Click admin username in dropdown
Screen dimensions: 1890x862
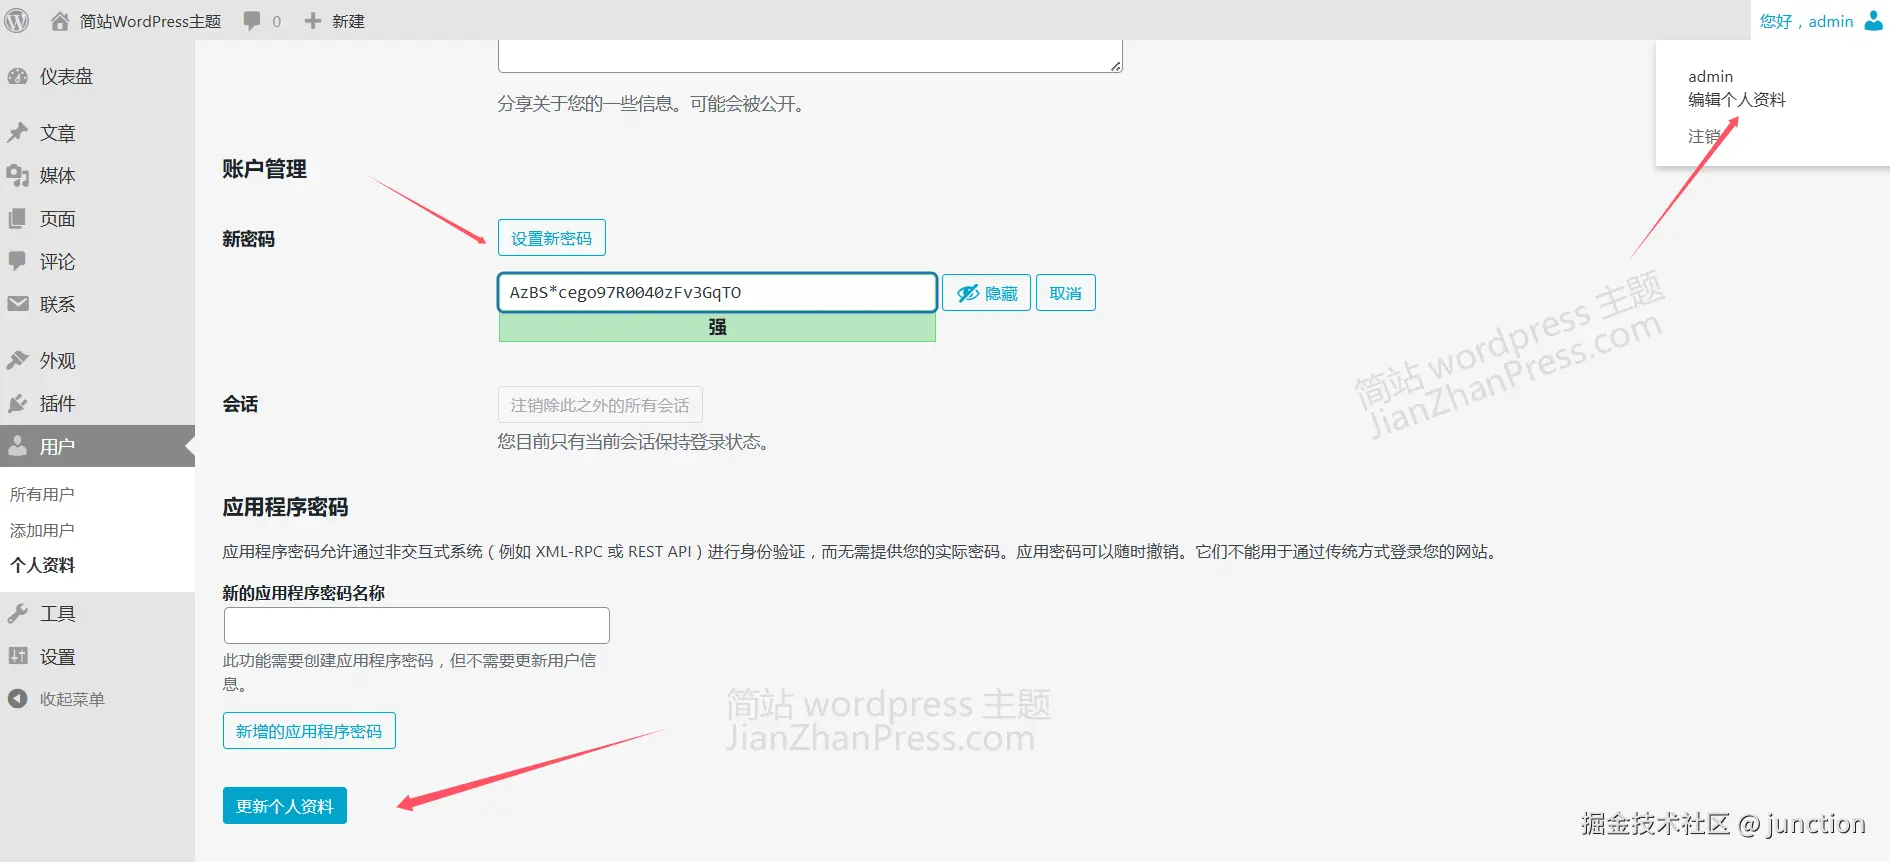pyautogui.click(x=1711, y=76)
